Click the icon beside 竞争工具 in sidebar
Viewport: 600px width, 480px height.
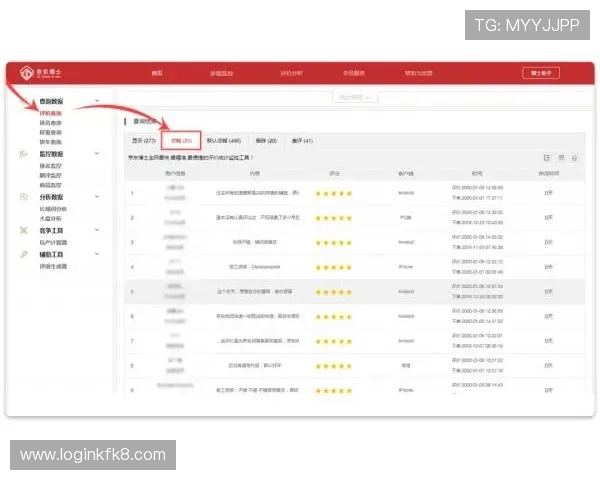pos(23,230)
